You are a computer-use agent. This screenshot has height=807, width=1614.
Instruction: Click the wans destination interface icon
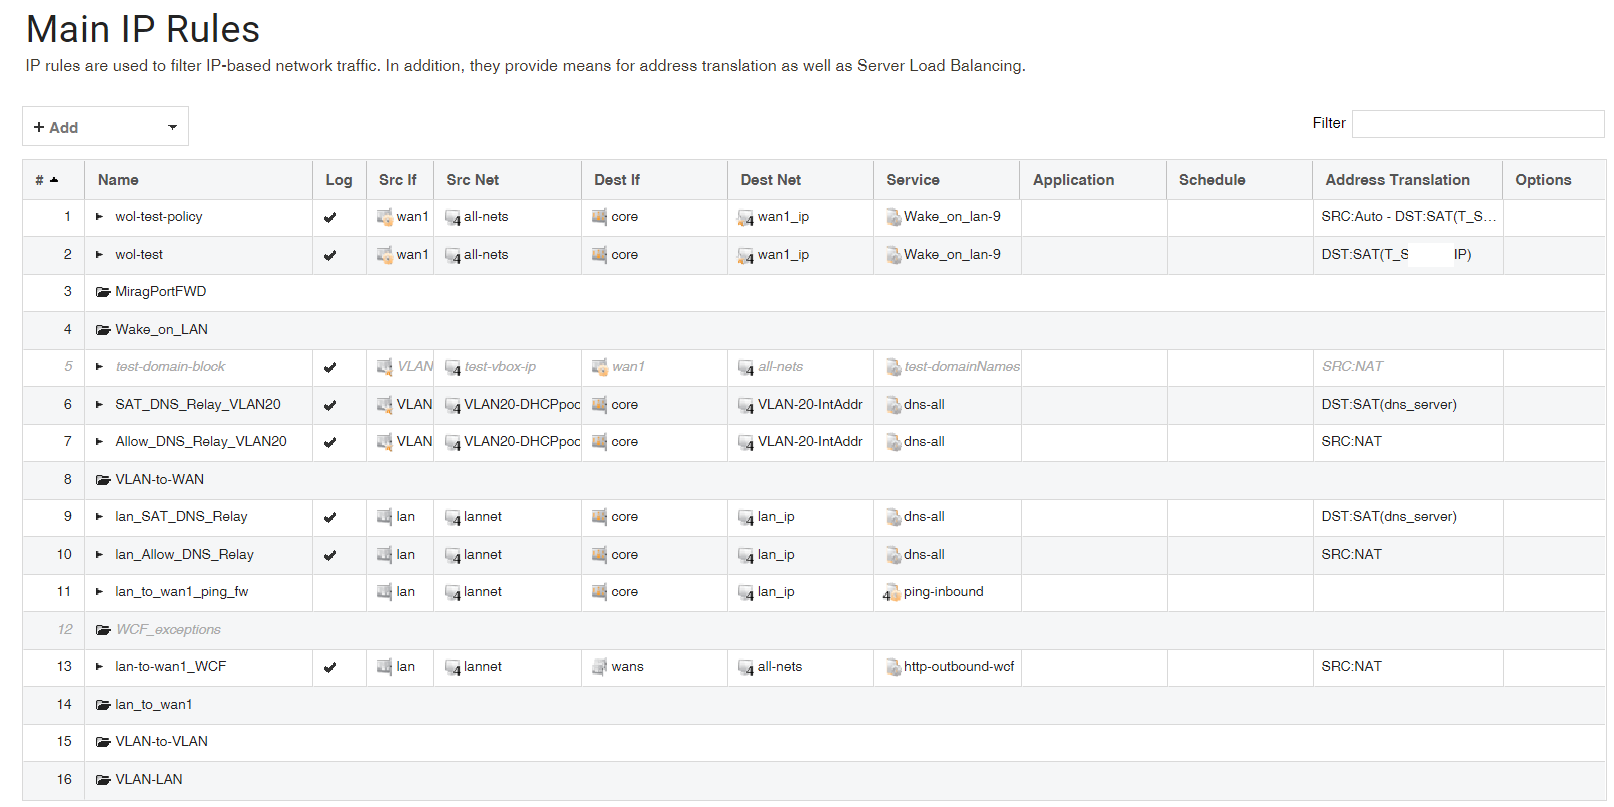[x=600, y=667]
